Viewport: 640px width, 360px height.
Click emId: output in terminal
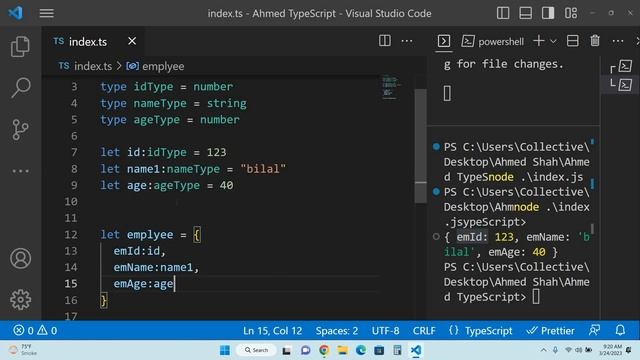coord(472,237)
